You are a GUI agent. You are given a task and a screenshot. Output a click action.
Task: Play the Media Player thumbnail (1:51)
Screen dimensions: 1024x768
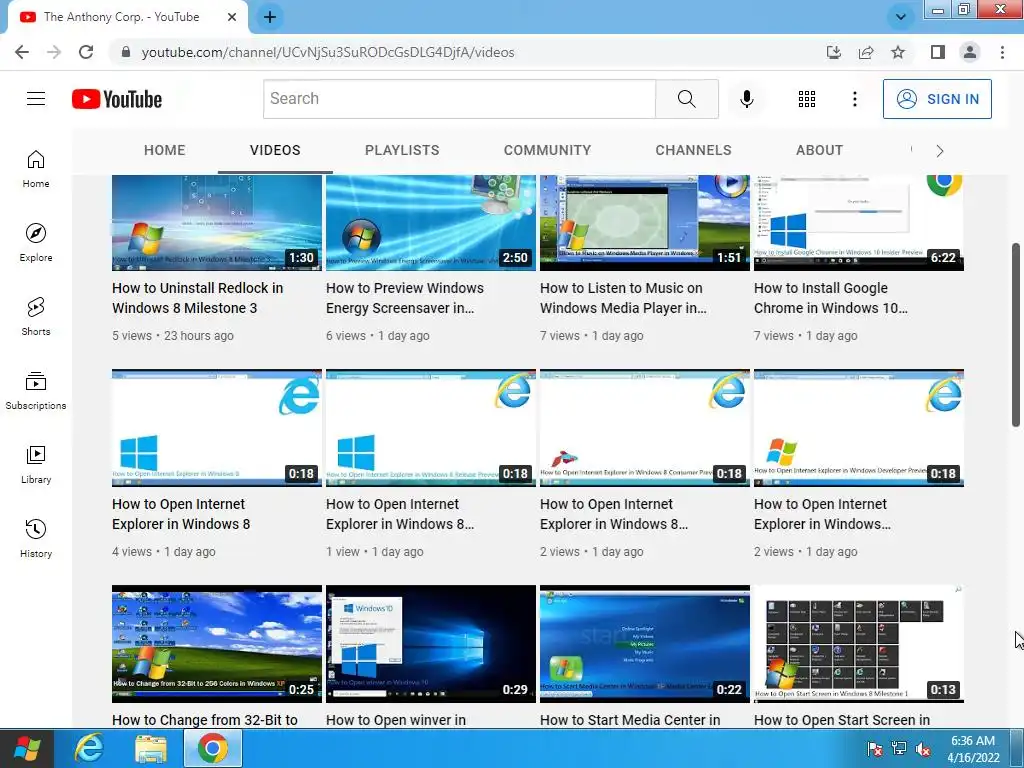[x=645, y=223]
